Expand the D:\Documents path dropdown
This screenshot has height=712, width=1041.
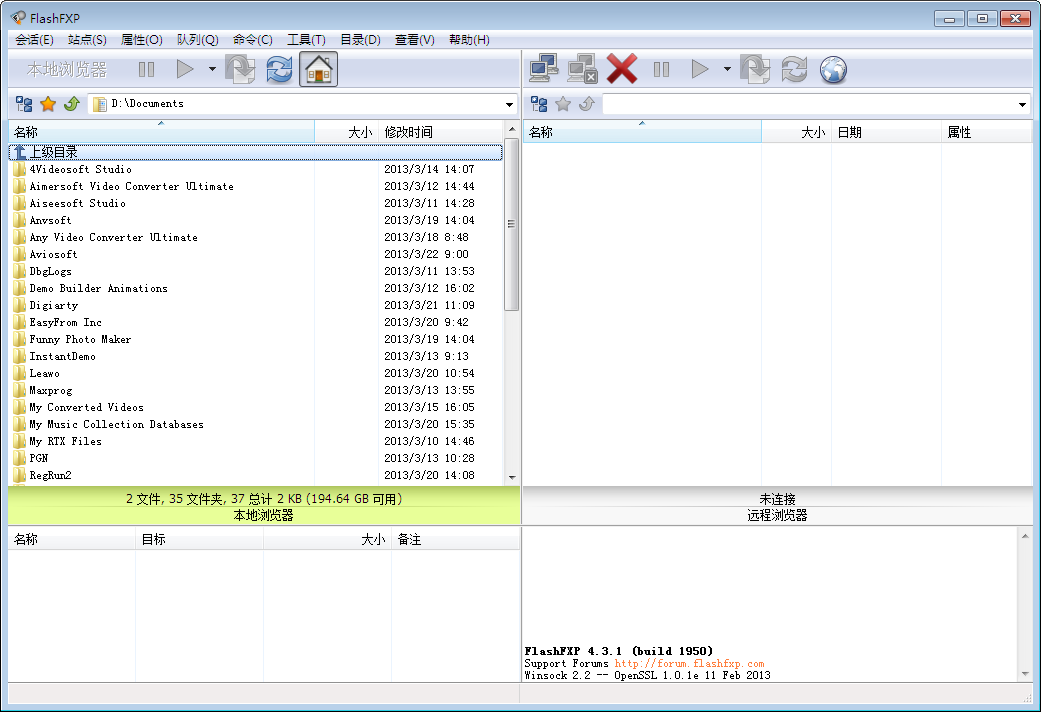(509, 104)
